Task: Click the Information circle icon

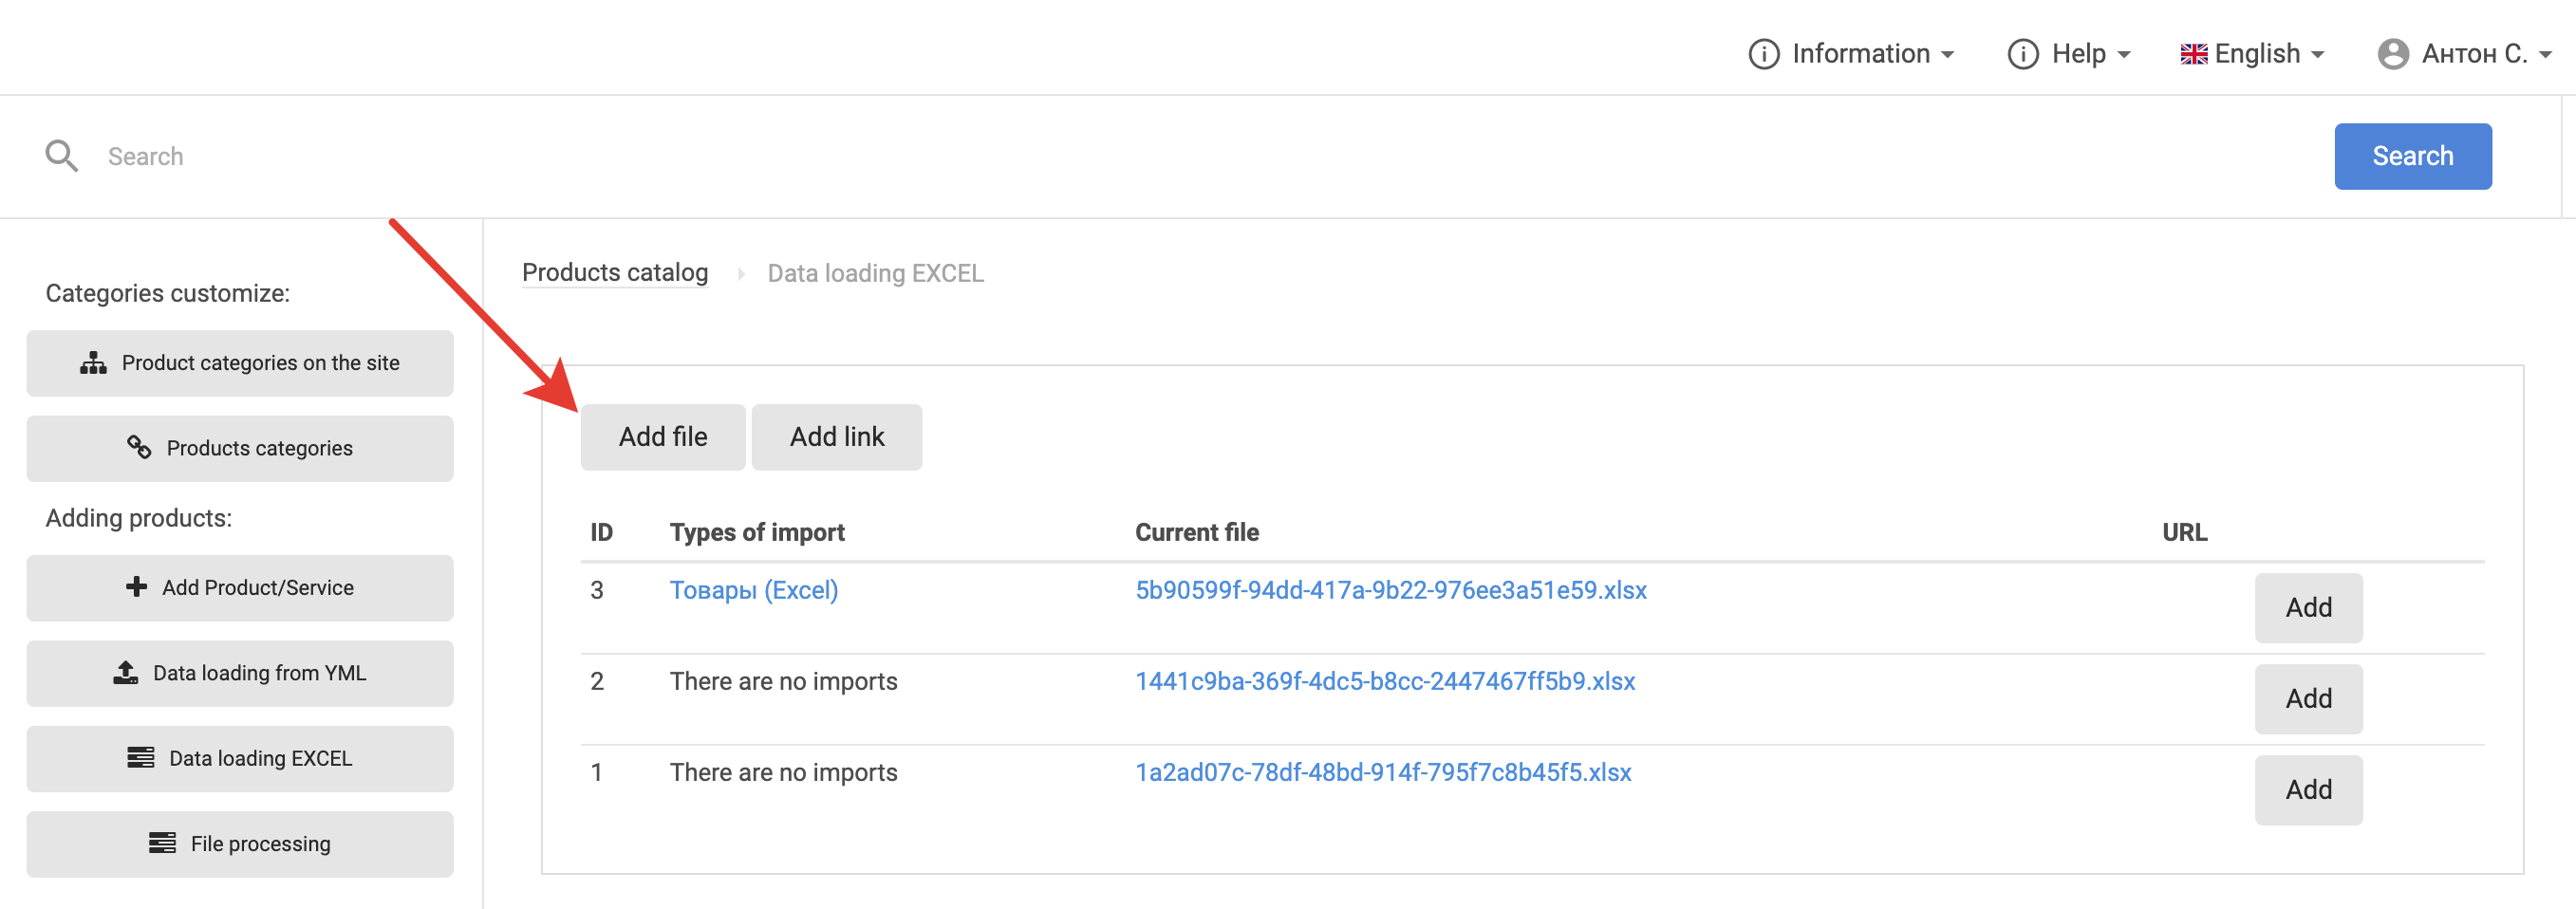Action: click(x=1763, y=54)
